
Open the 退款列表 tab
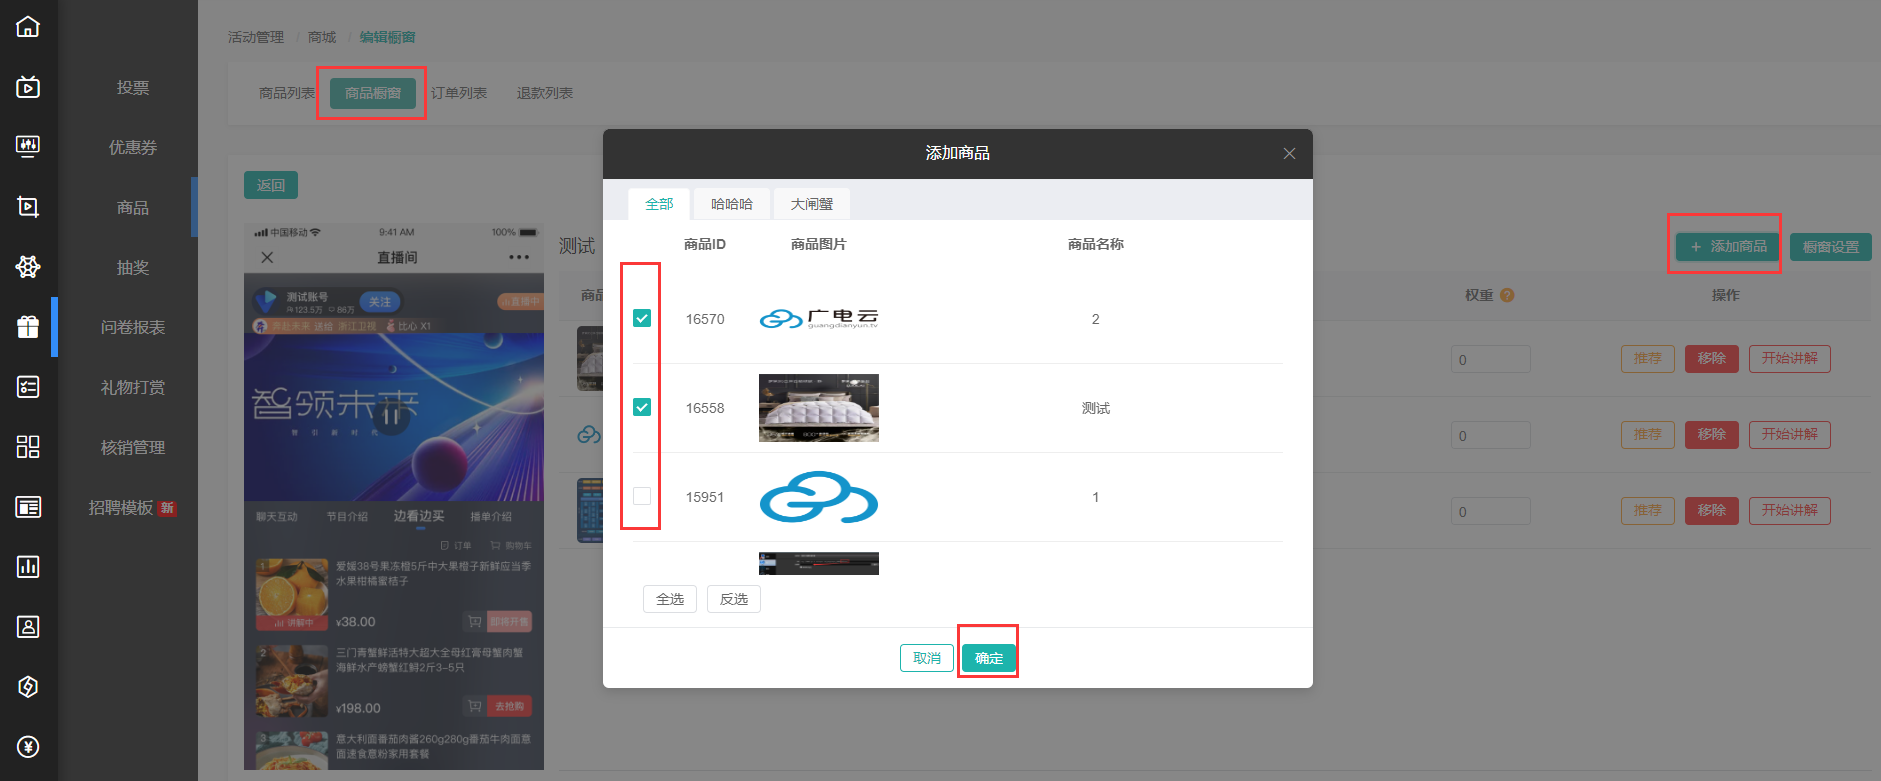click(x=545, y=93)
